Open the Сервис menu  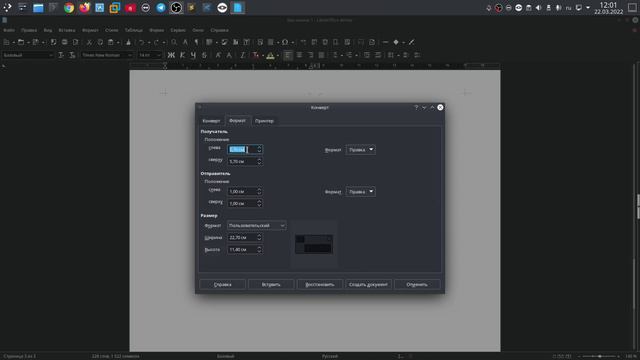(178, 30)
